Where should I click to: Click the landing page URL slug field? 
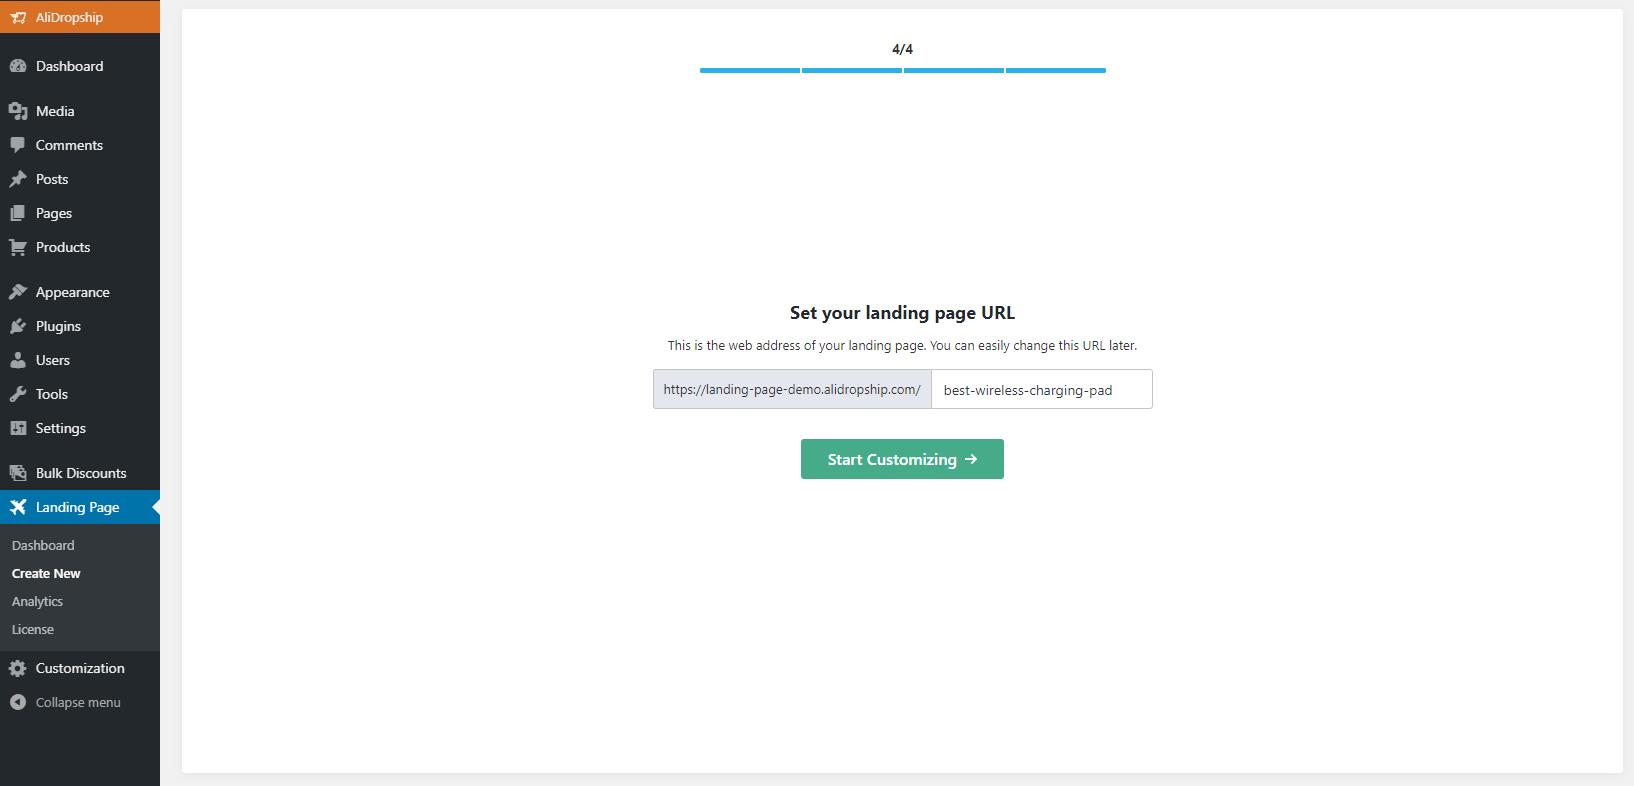pyautogui.click(x=1040, y=390)
